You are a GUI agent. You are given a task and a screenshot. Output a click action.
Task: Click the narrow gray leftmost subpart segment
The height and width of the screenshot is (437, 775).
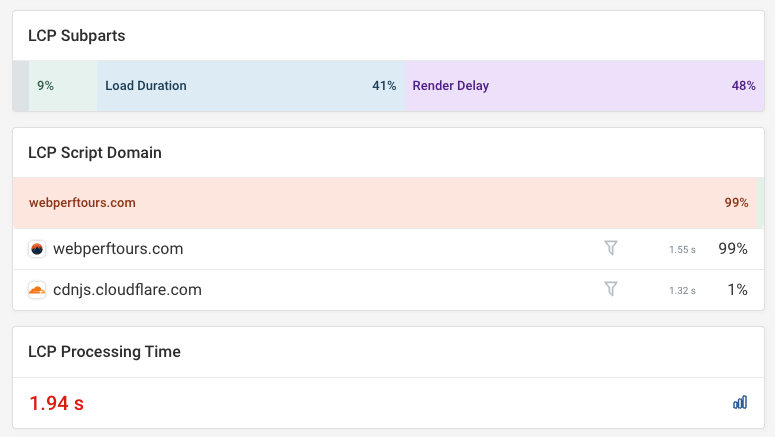click(x=21, y=86)
